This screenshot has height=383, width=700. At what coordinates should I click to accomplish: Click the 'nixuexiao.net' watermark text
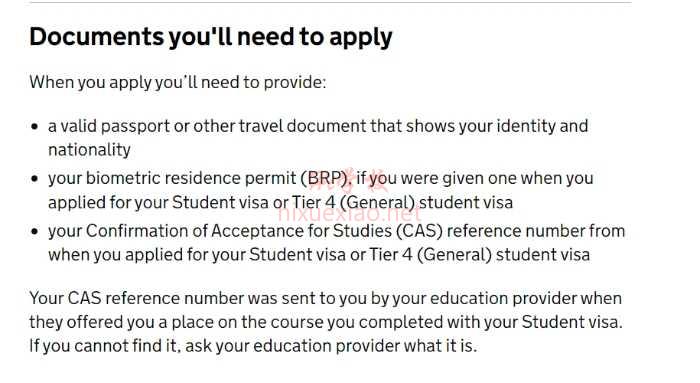[349, 215]
